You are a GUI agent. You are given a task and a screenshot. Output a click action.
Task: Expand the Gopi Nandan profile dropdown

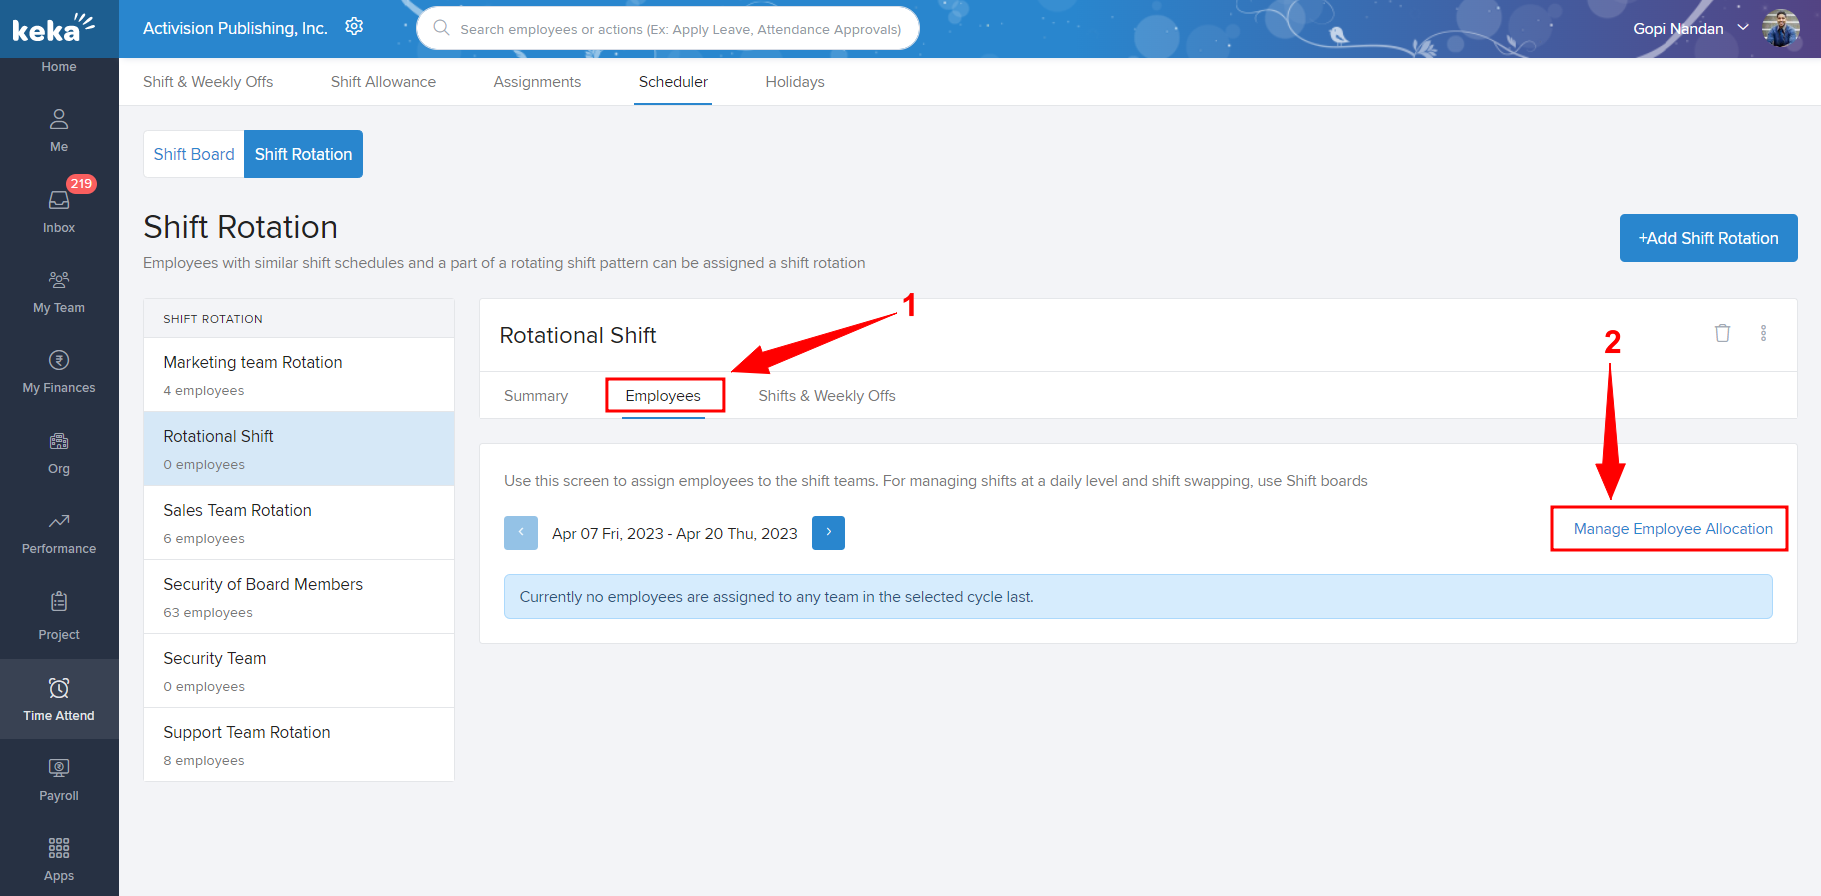point(1743,28)
